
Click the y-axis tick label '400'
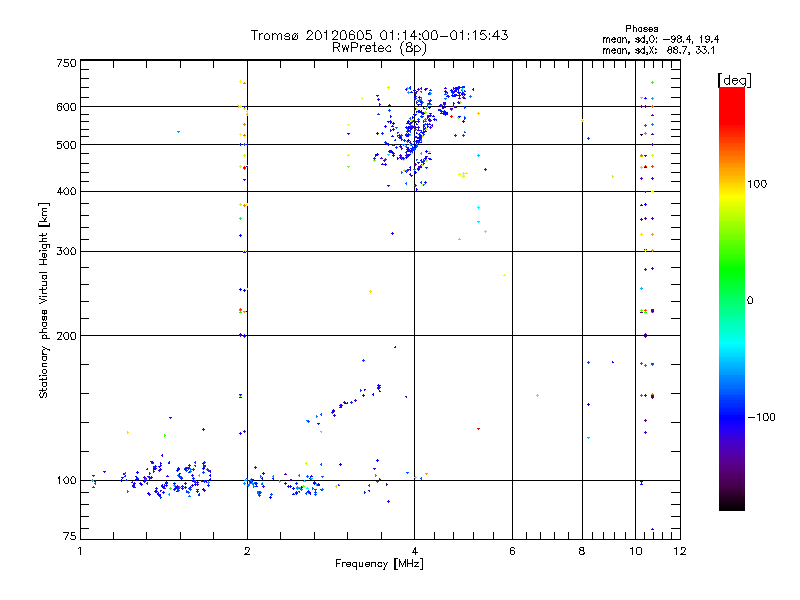point(67,192)
